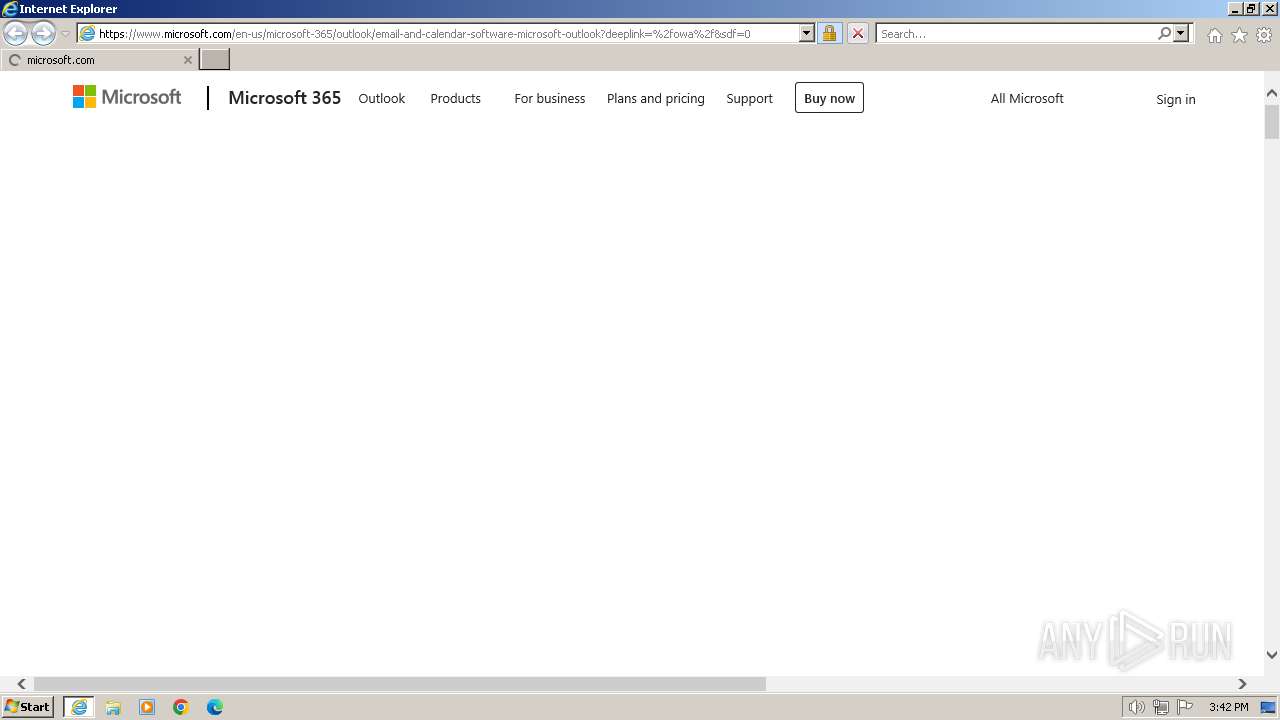Click the vertical scrollbar up arrow
Image resolution: width=1280 pixels, height=720 pixels.
(x=1272, y=93)
